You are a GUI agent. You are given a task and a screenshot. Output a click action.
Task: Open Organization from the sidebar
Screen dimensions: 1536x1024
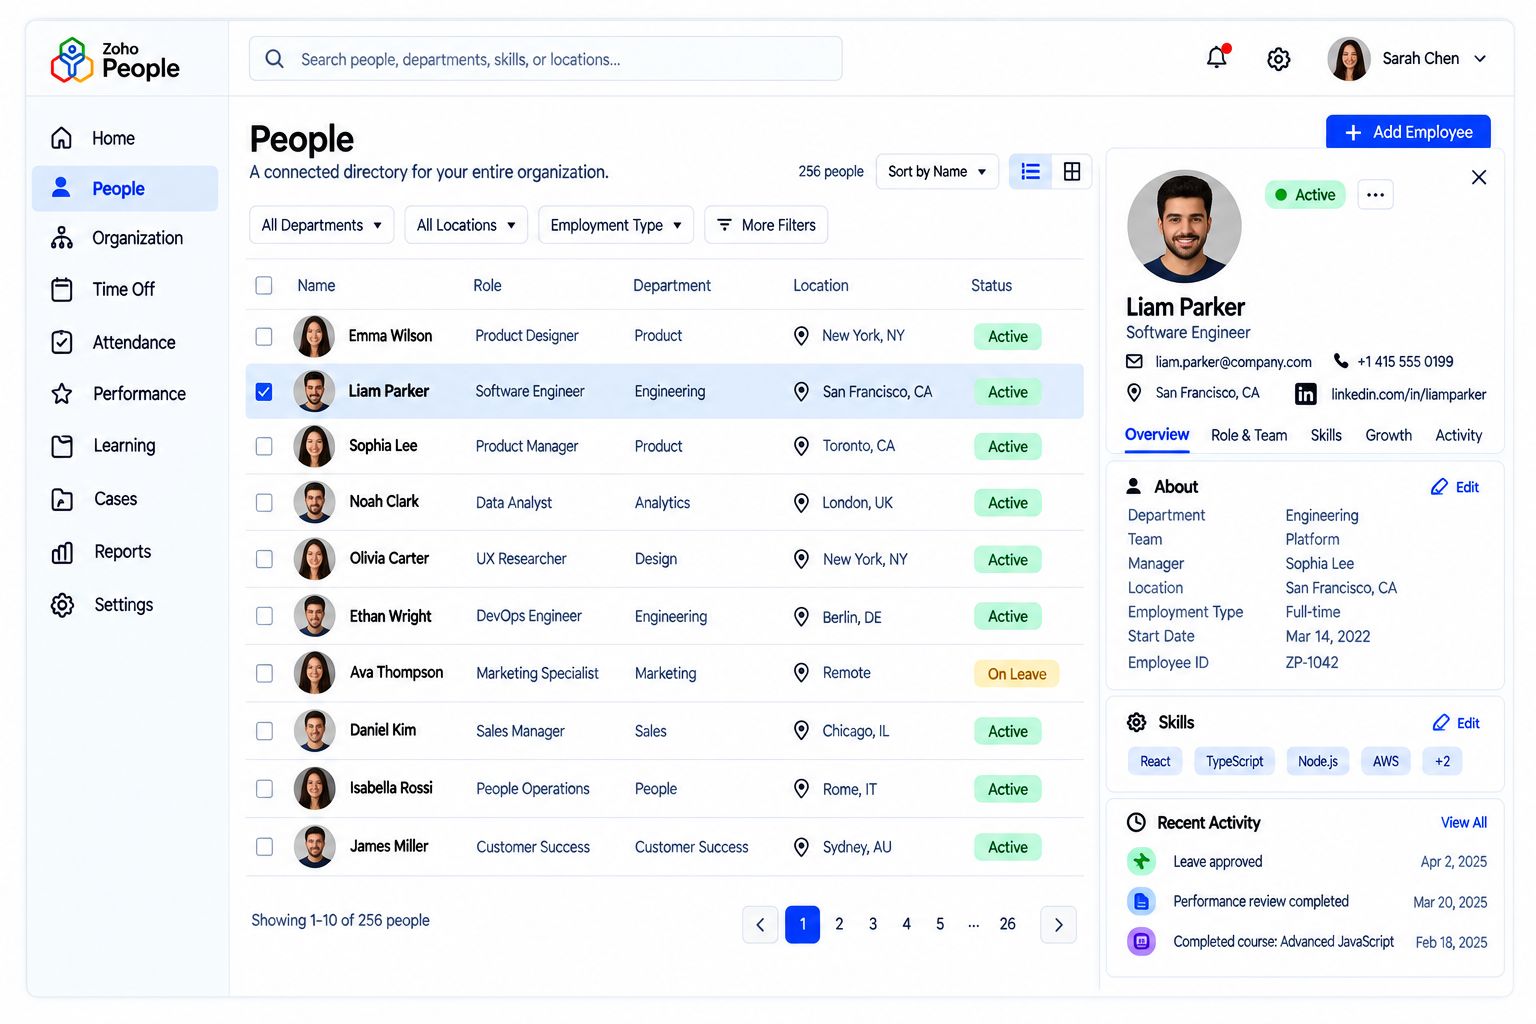[125, 238]
